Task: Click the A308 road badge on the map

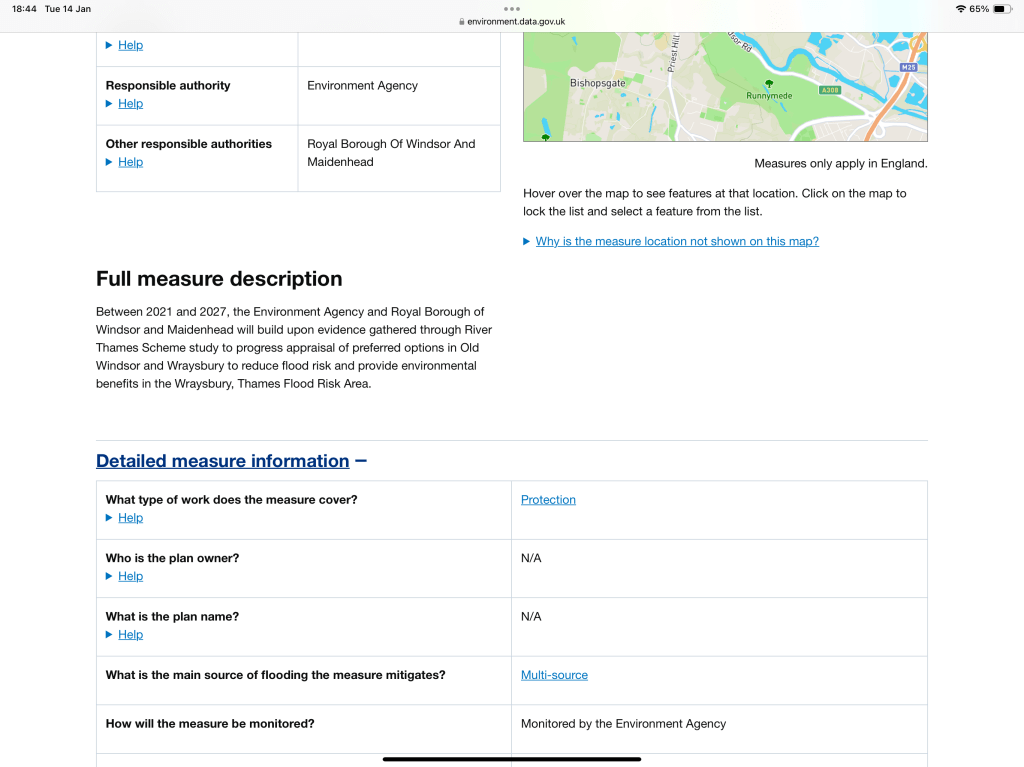Action: click(x=828, y=90)
